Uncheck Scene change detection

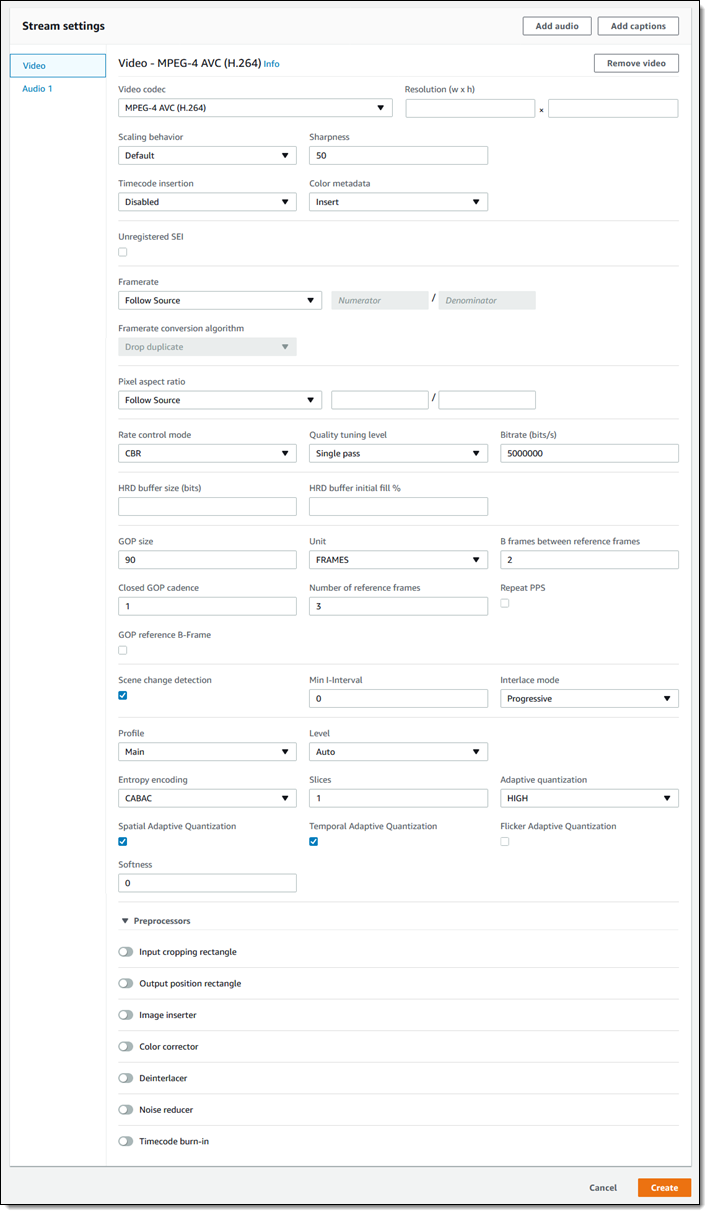coord(123,695)
